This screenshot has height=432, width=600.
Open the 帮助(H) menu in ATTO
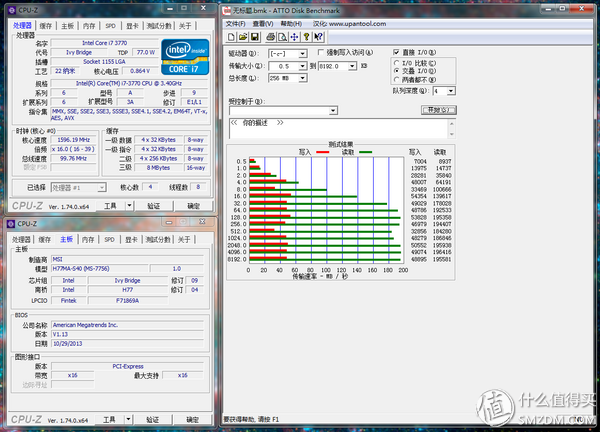291,24
